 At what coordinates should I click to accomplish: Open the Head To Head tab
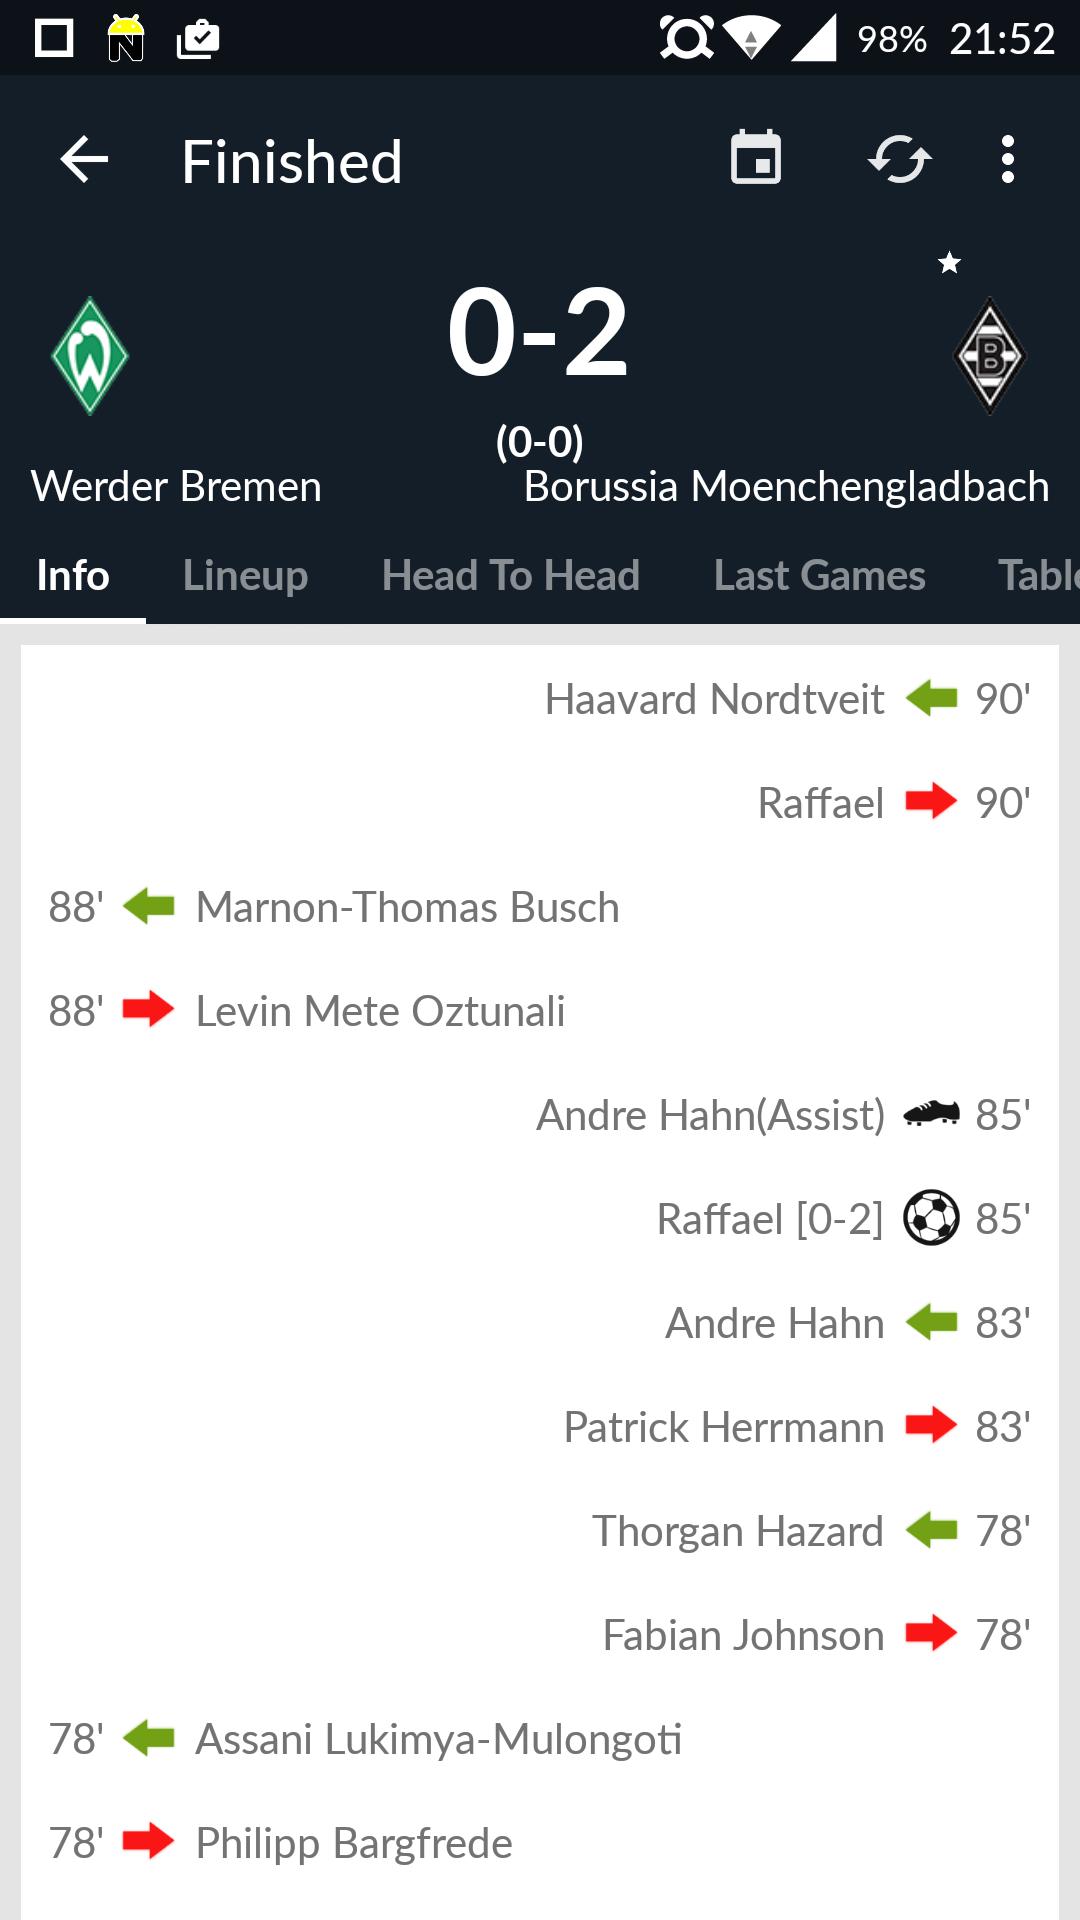[511, 575]
